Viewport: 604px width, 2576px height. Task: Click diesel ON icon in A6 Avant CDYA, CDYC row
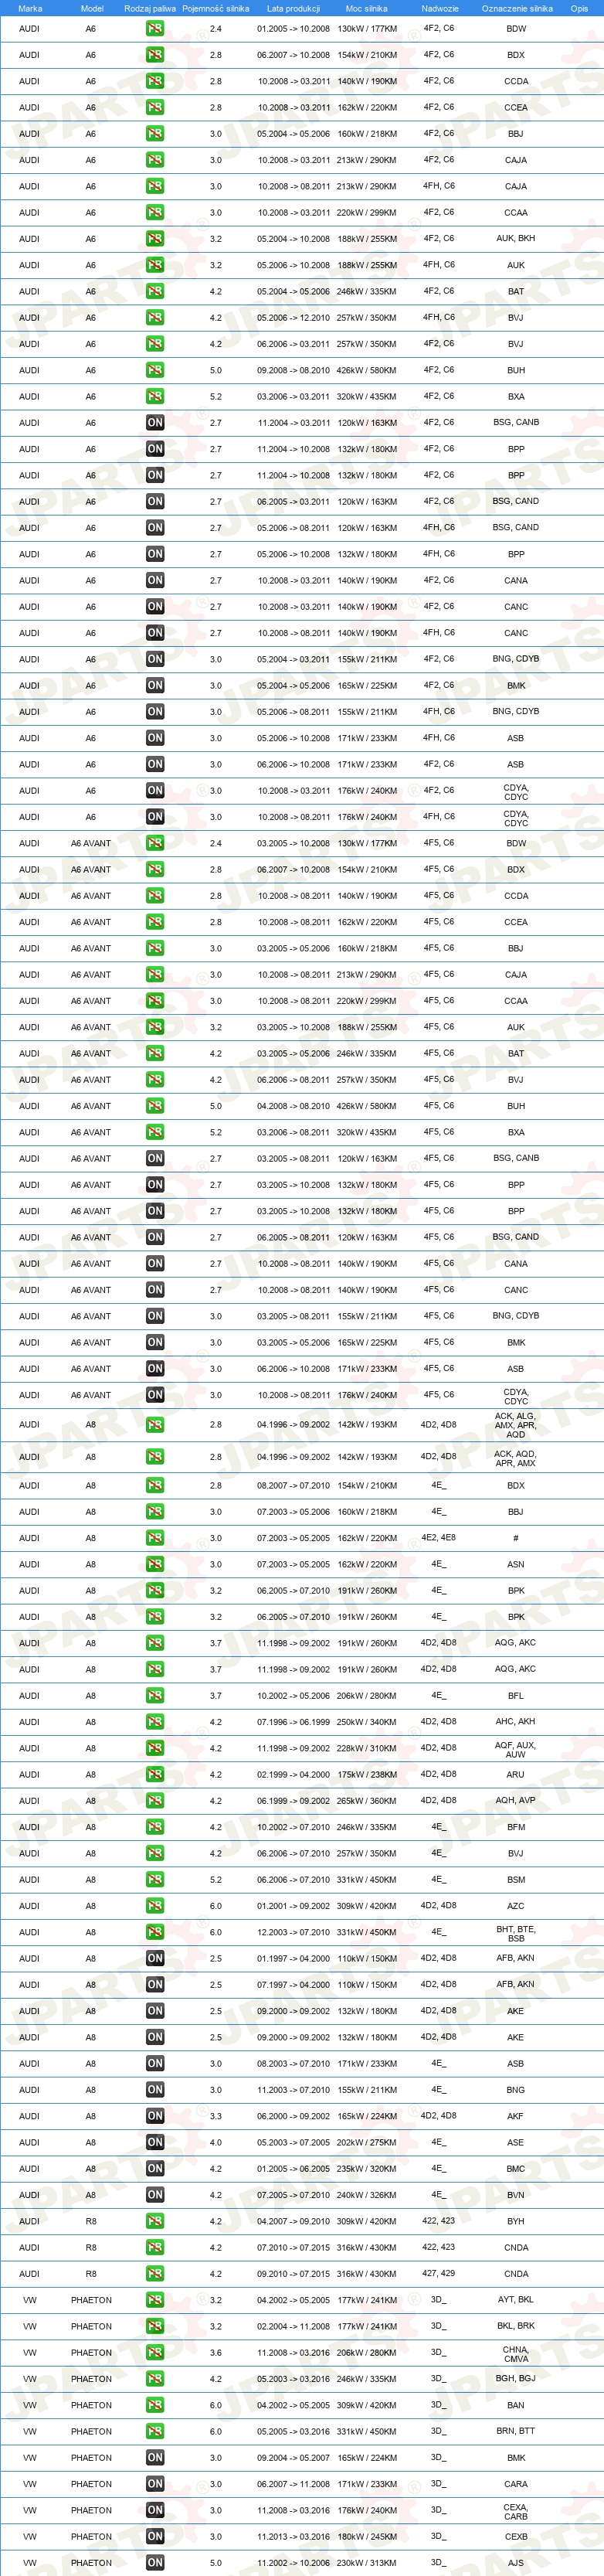(155, 1395)
